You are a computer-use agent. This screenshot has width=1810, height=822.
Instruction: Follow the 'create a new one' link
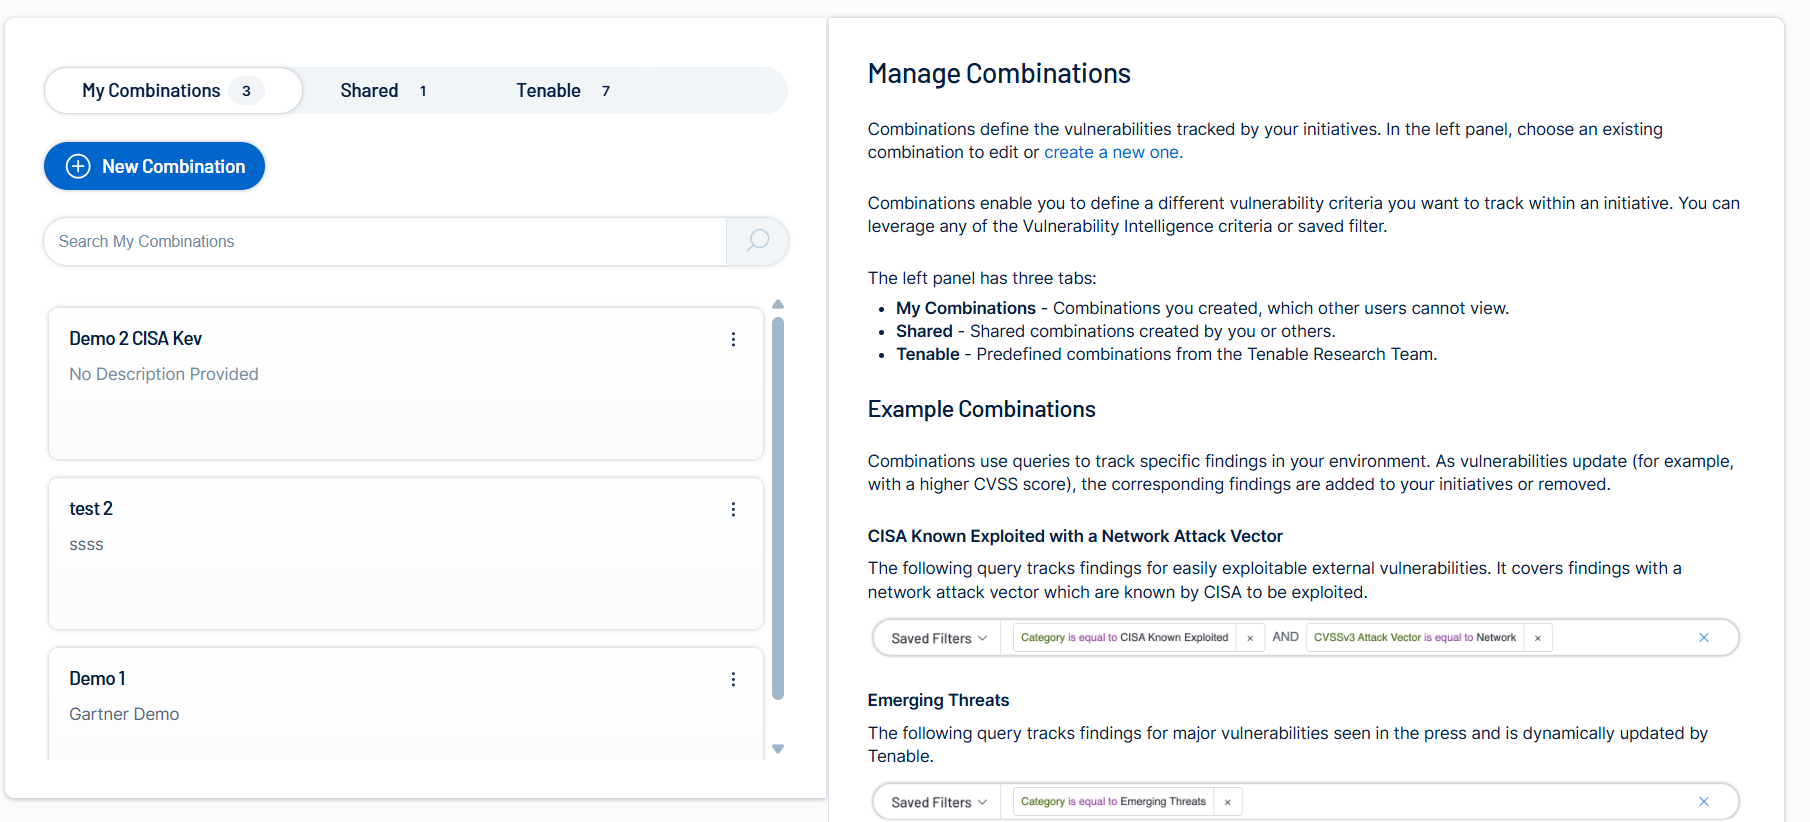1113,152
